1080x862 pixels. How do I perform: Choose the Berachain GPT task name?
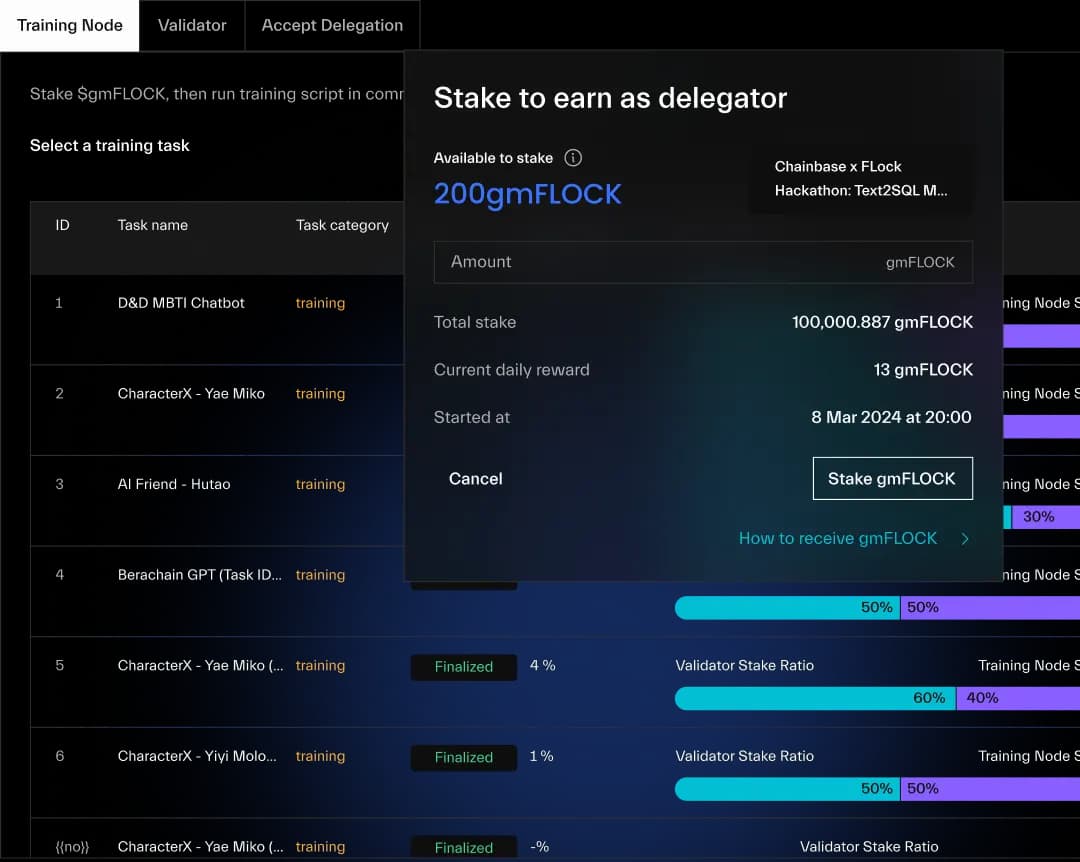tap(199, 575)
